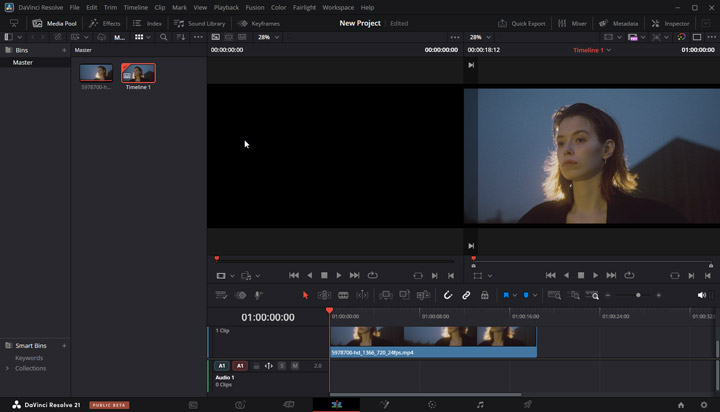Open the Color page icon
This screenshot has width=720, height=412.
point(432,405)
